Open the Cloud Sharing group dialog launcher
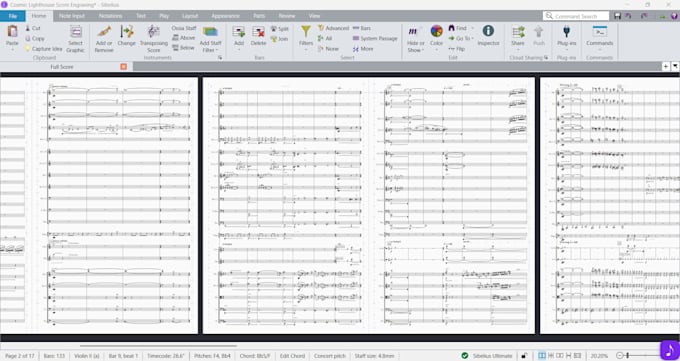Viewport: 680px width, 361px height. click(x=546, y=58)
